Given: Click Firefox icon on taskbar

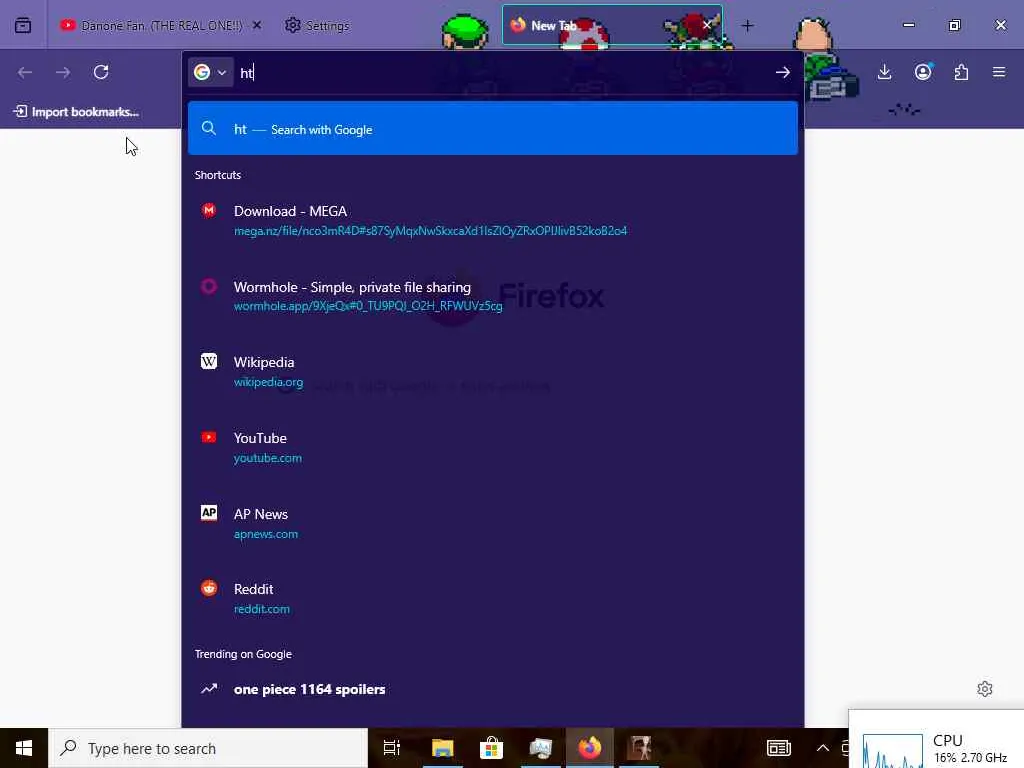Looking at the screenshot, I should pos(589,748).
